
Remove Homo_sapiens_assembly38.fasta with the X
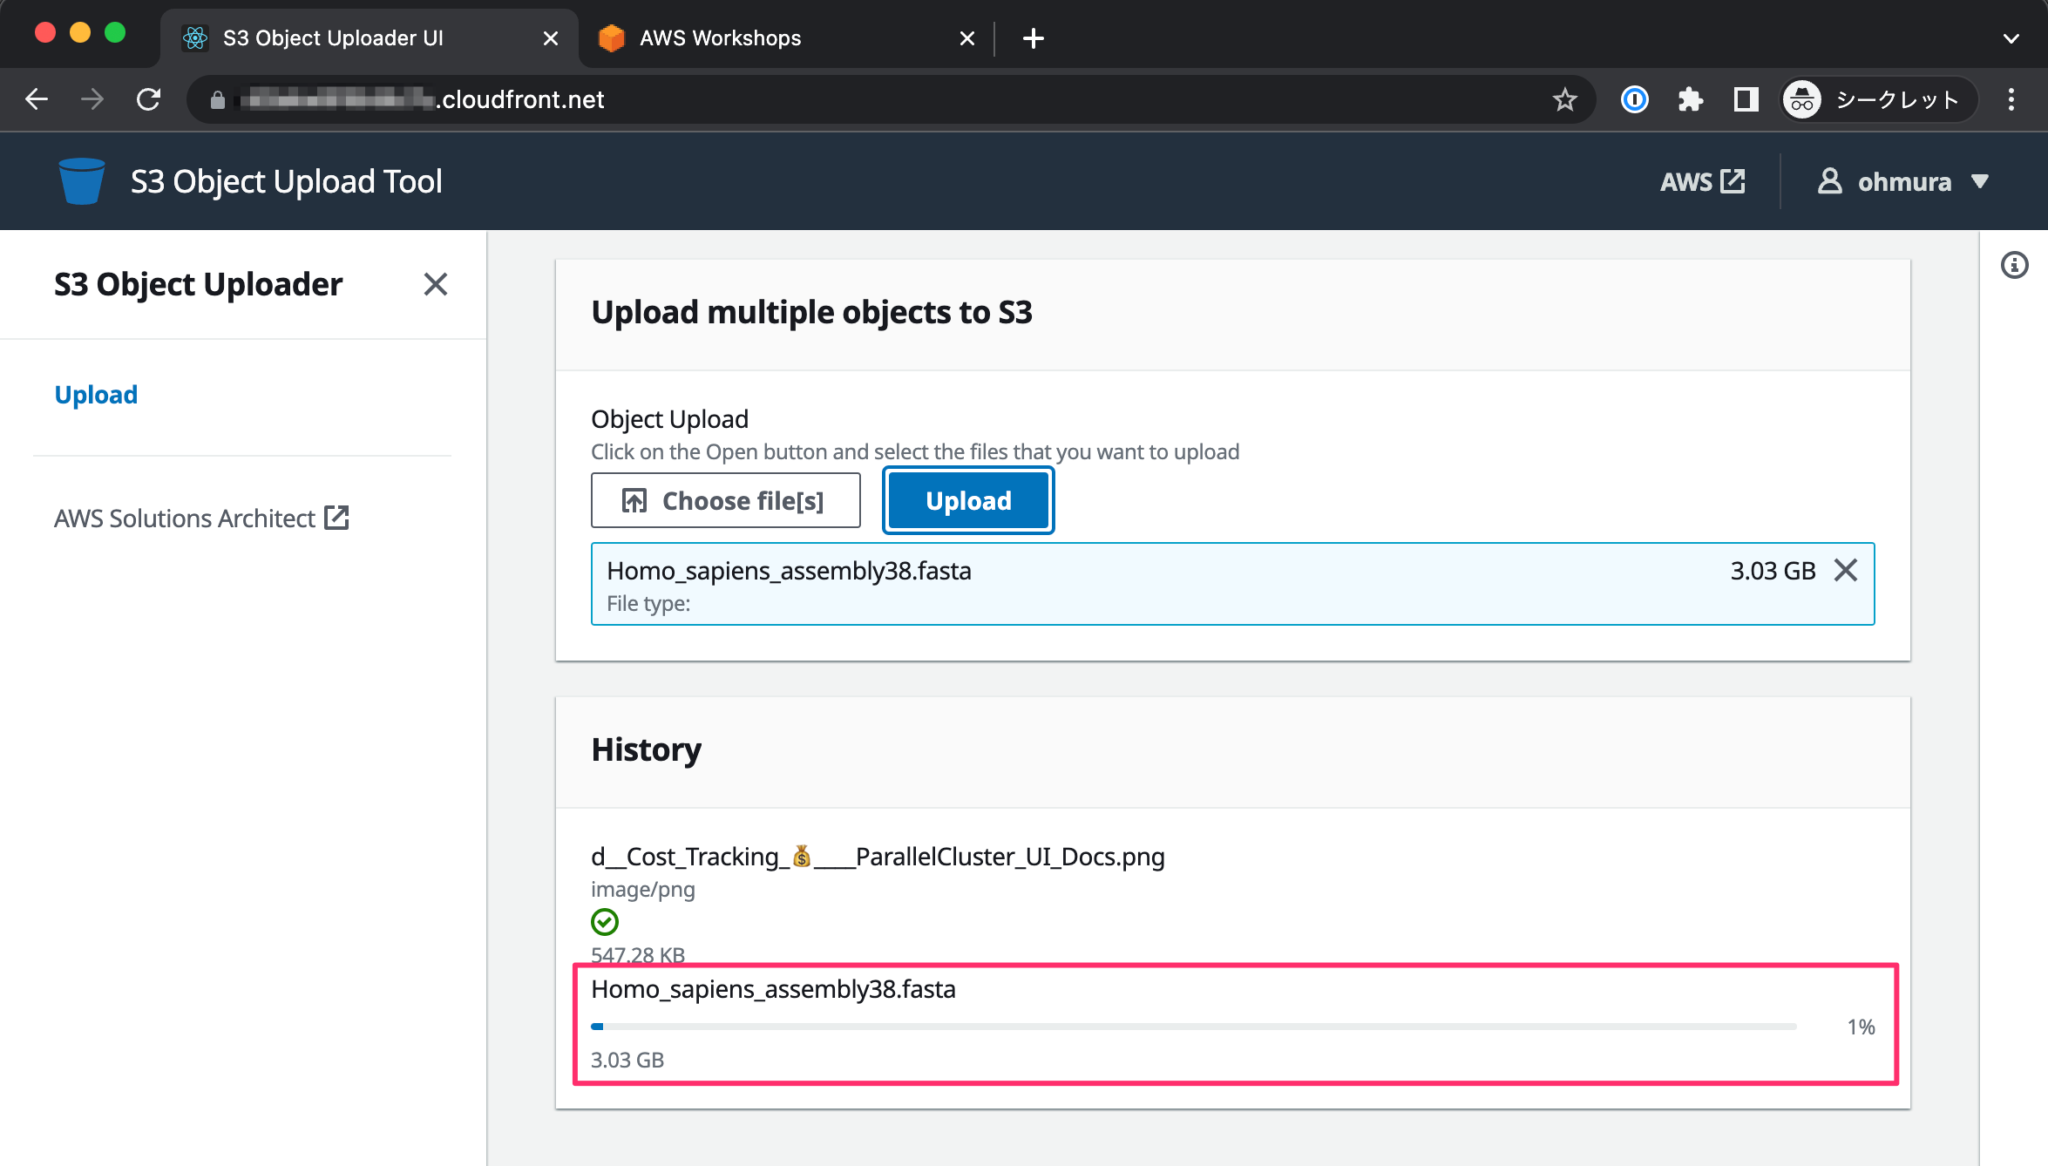pyautogui.click(x=1846, y=571)
